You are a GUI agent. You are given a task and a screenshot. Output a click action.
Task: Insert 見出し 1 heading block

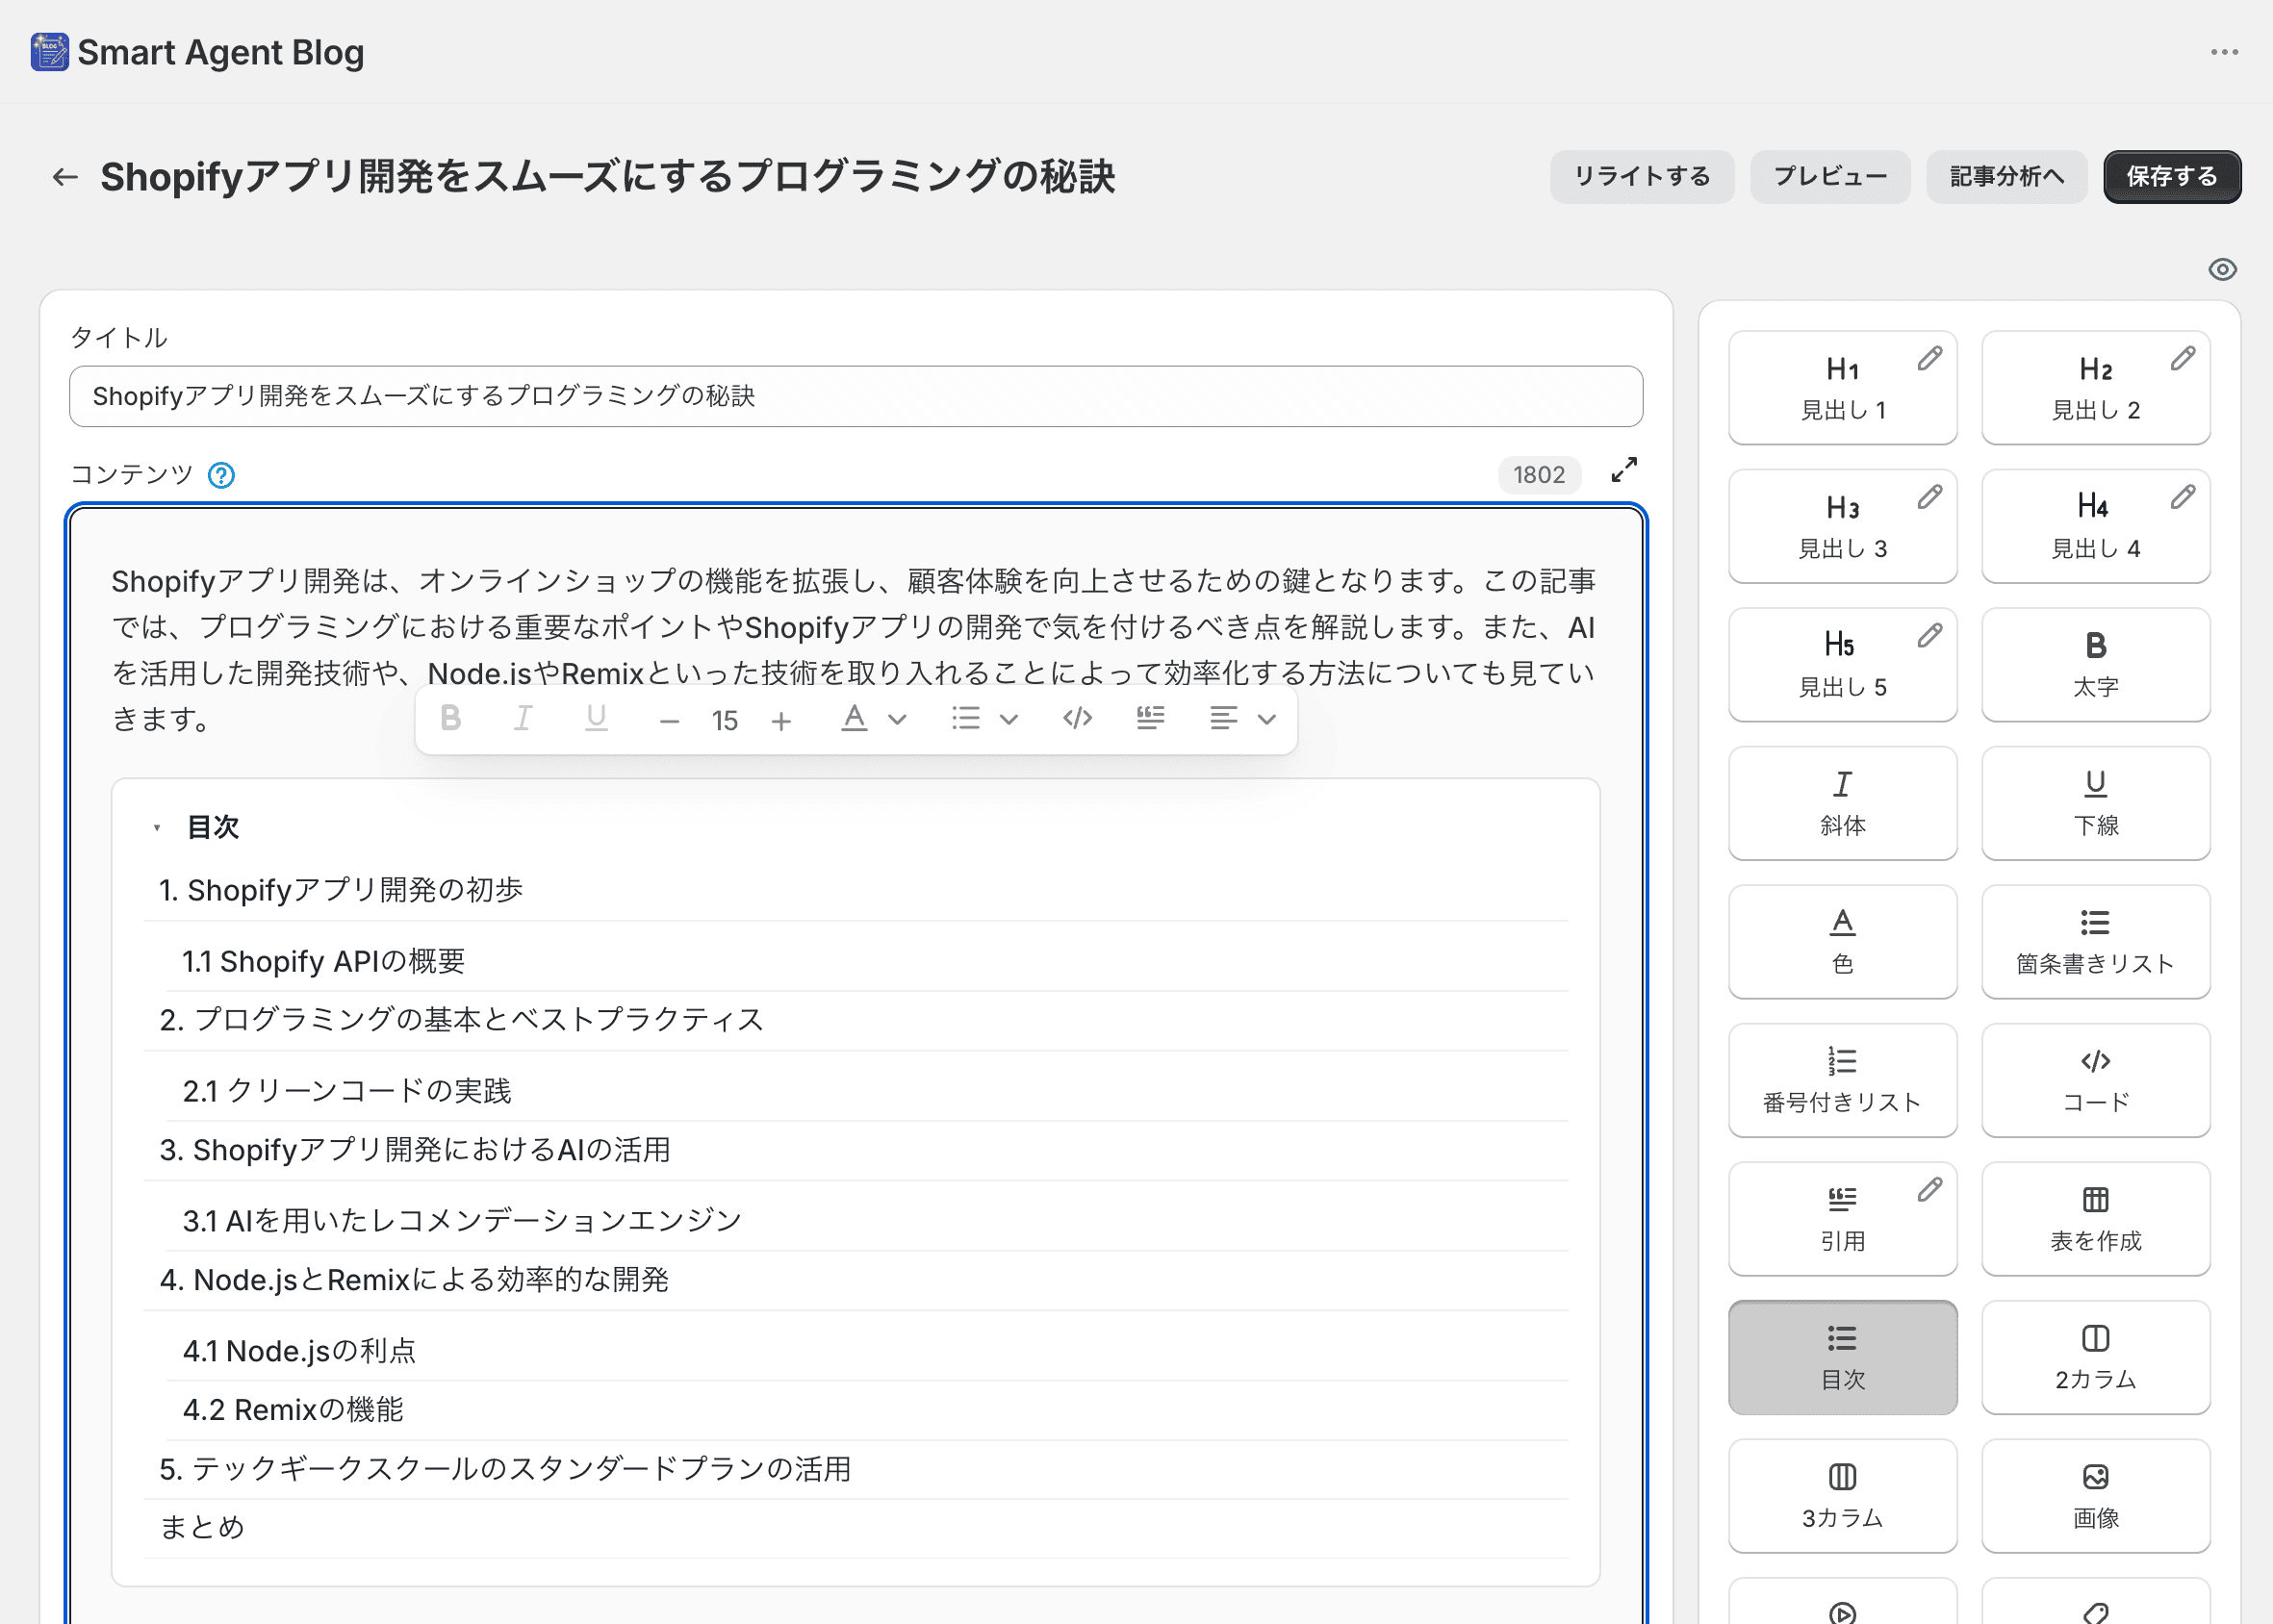point(1842,388)
